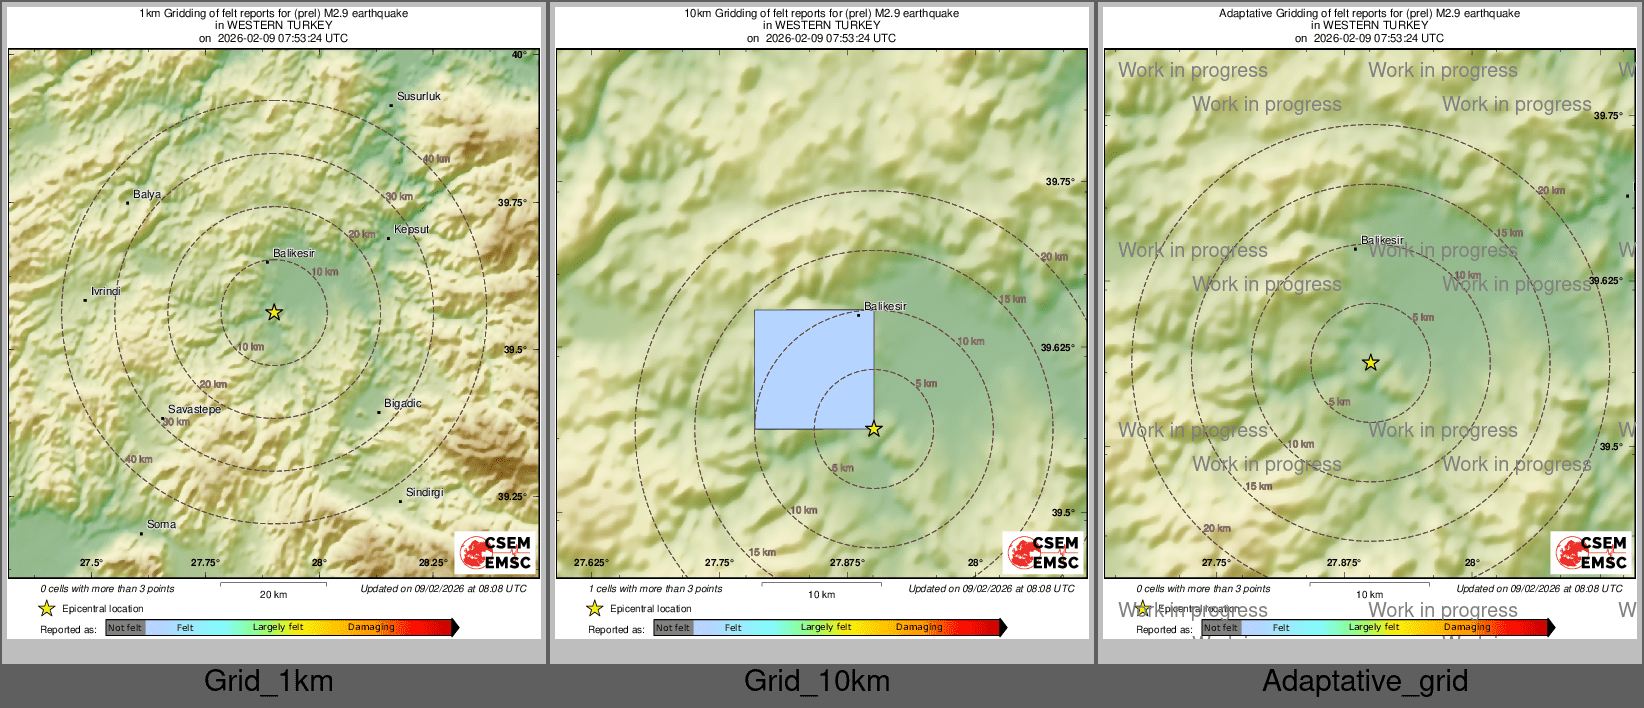
Task: Open the Grid_10km map thumbnail caption
Action: click(816, 681)
